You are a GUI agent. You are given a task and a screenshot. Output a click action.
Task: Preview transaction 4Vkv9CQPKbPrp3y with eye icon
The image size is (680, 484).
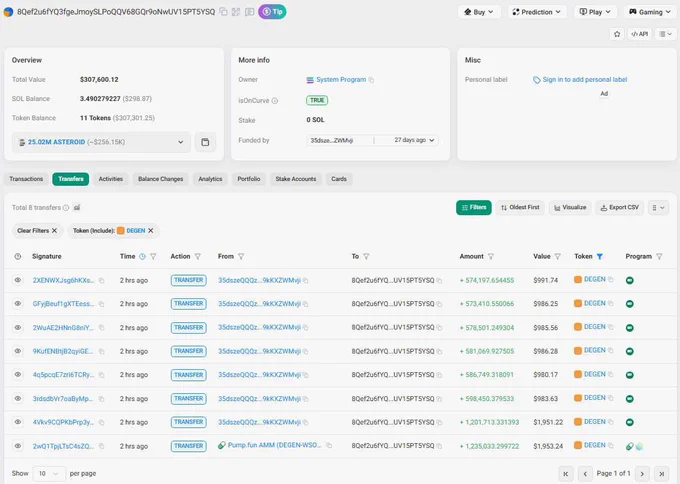pos(17,422)
